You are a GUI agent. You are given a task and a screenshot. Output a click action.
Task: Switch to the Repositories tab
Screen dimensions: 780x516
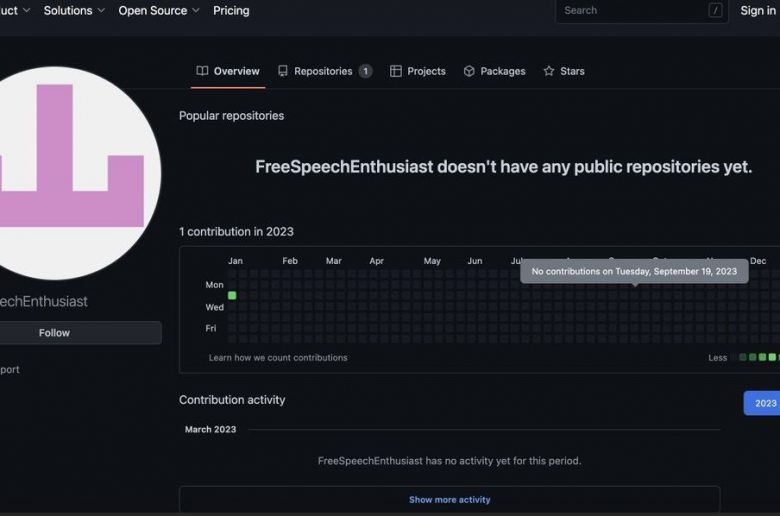tap(324, 71)
